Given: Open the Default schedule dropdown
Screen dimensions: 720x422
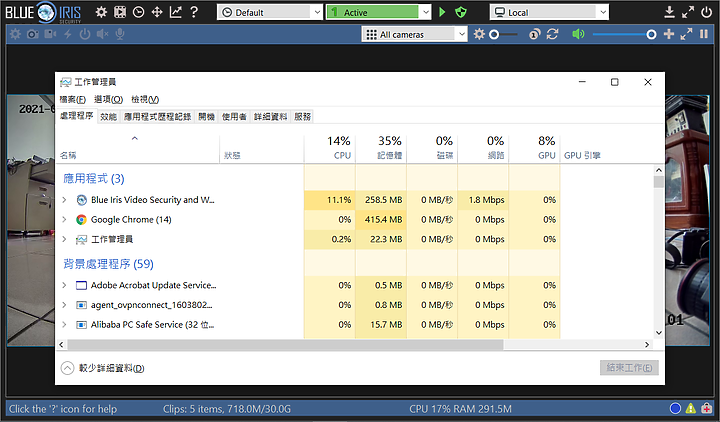Looking at the screenshot, I should click(x=270, y=12).
